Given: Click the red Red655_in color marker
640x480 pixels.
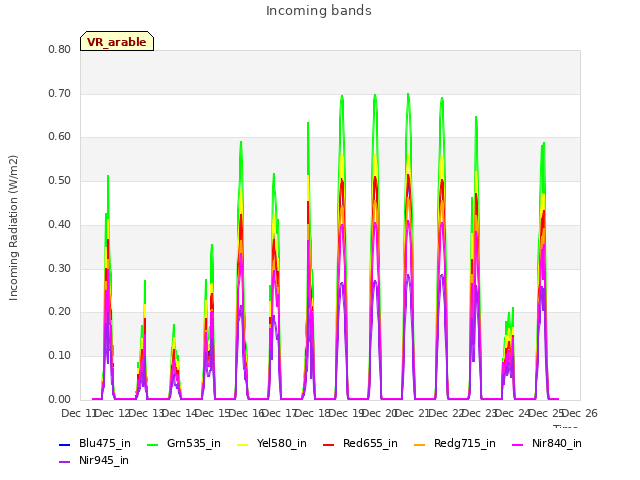Looking at the screenshot, I should pyautogui.click(x=328, y=444).
